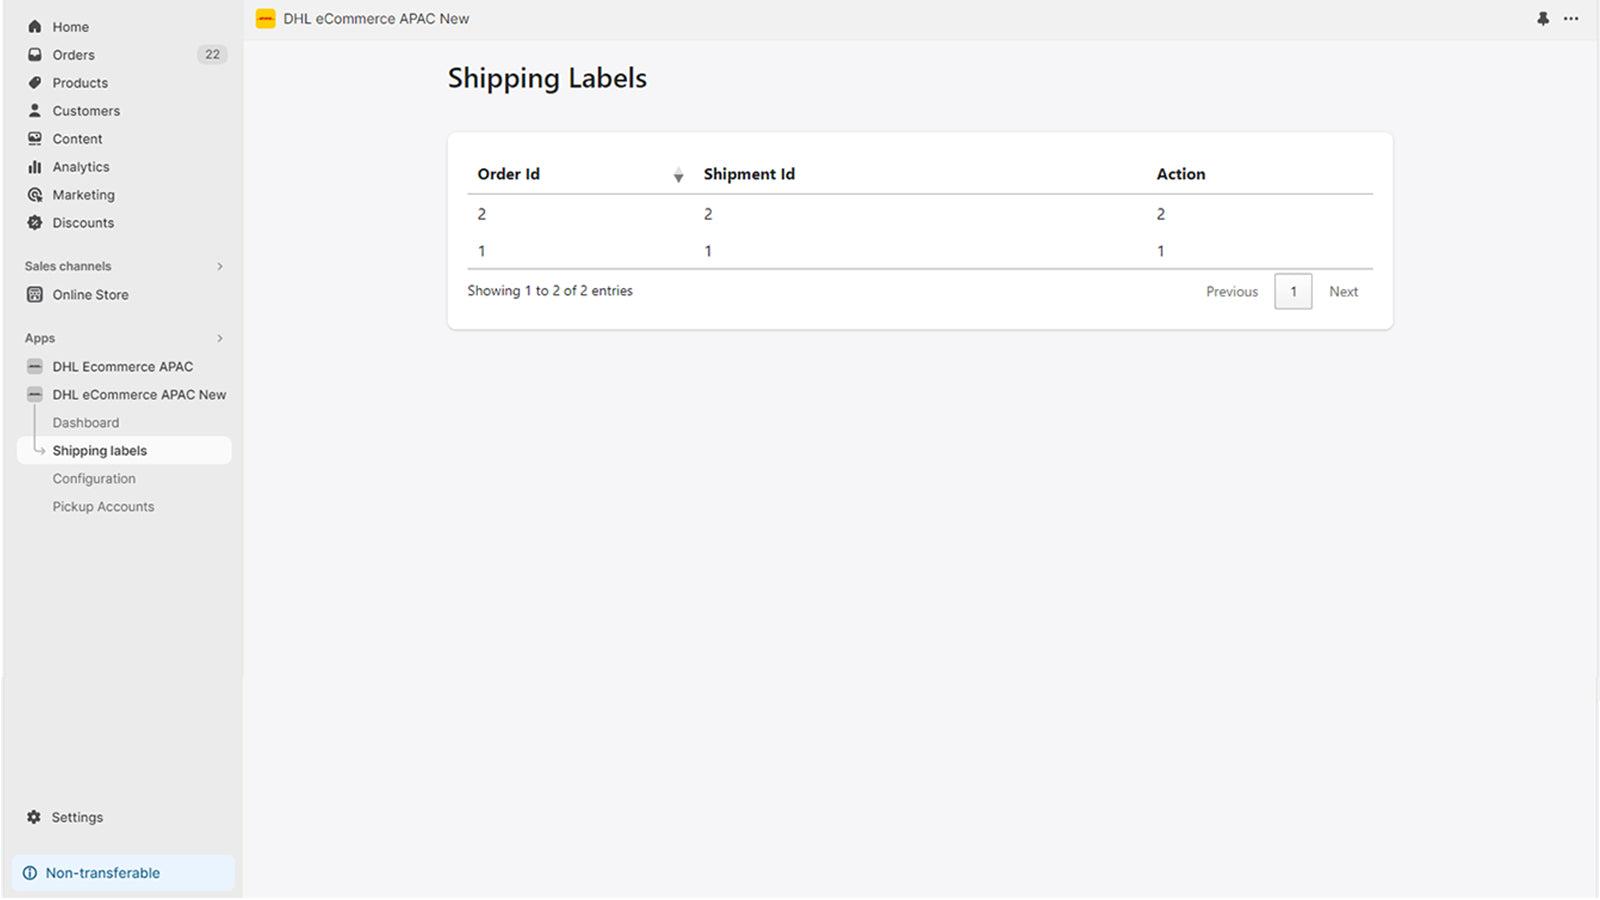Expand the Sales channels section
This screenshot has height=900, width=1600.
[220, 267]
